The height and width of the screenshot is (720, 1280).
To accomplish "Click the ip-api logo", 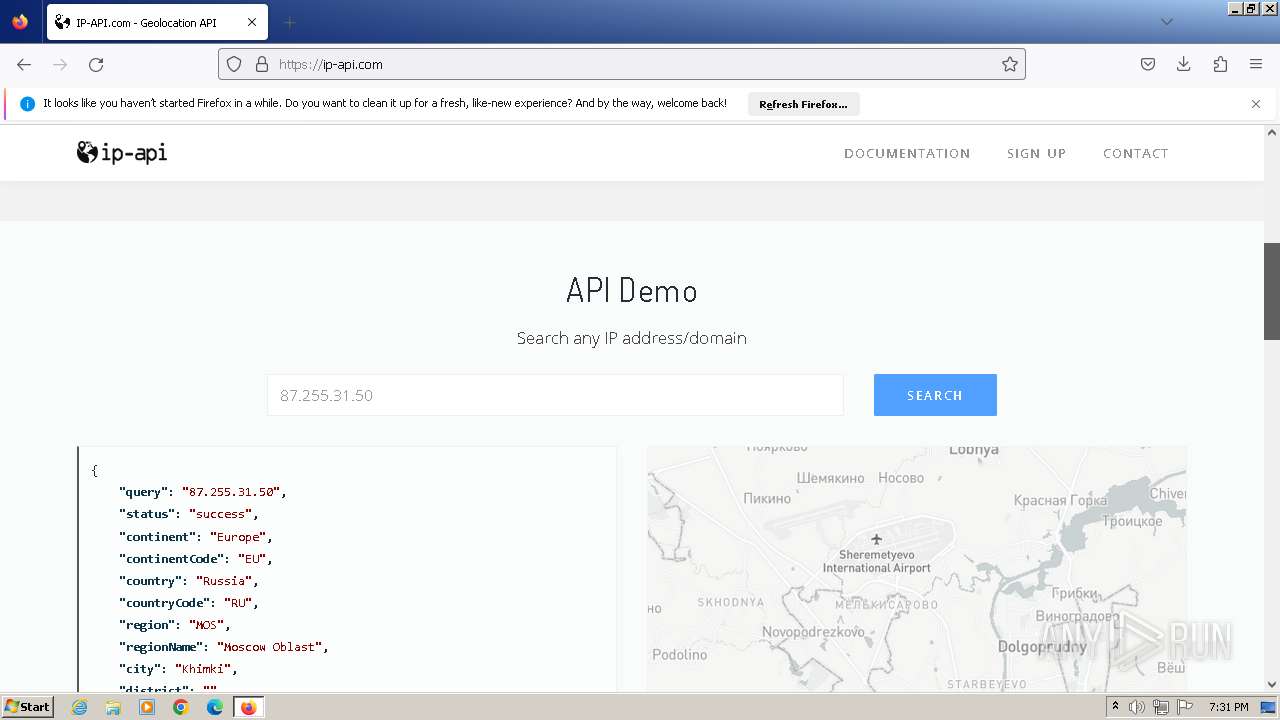I will pyautogui.click(x=122, y=153).
